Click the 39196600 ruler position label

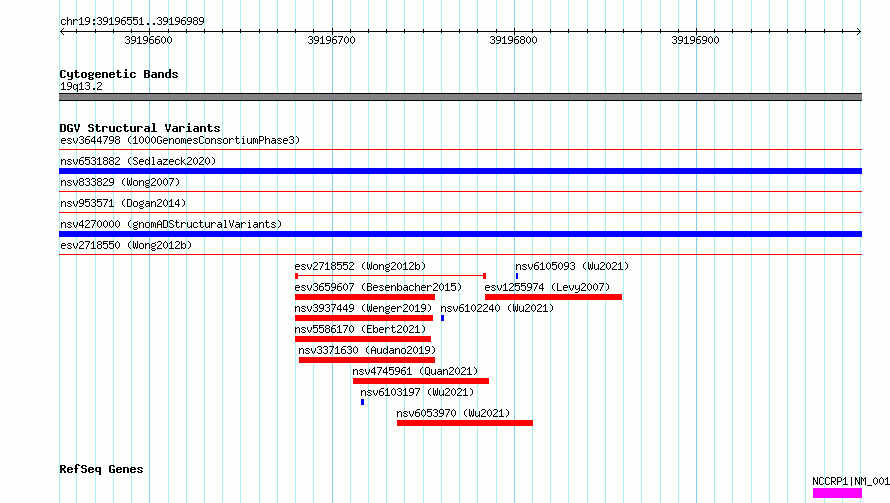(148, 40)
